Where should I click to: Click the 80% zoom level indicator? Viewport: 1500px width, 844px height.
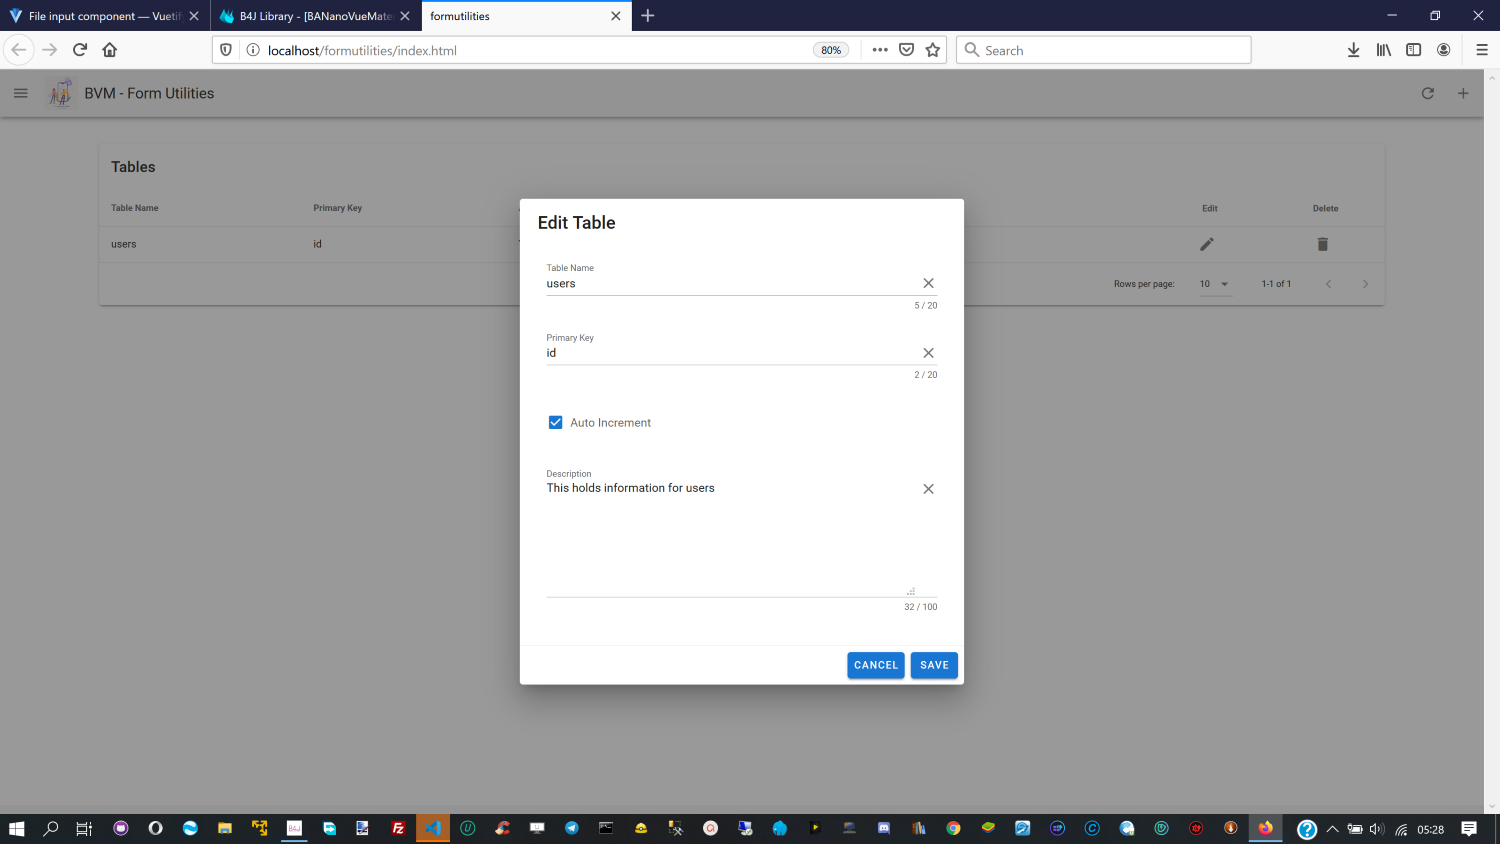[x=831, y=50]
